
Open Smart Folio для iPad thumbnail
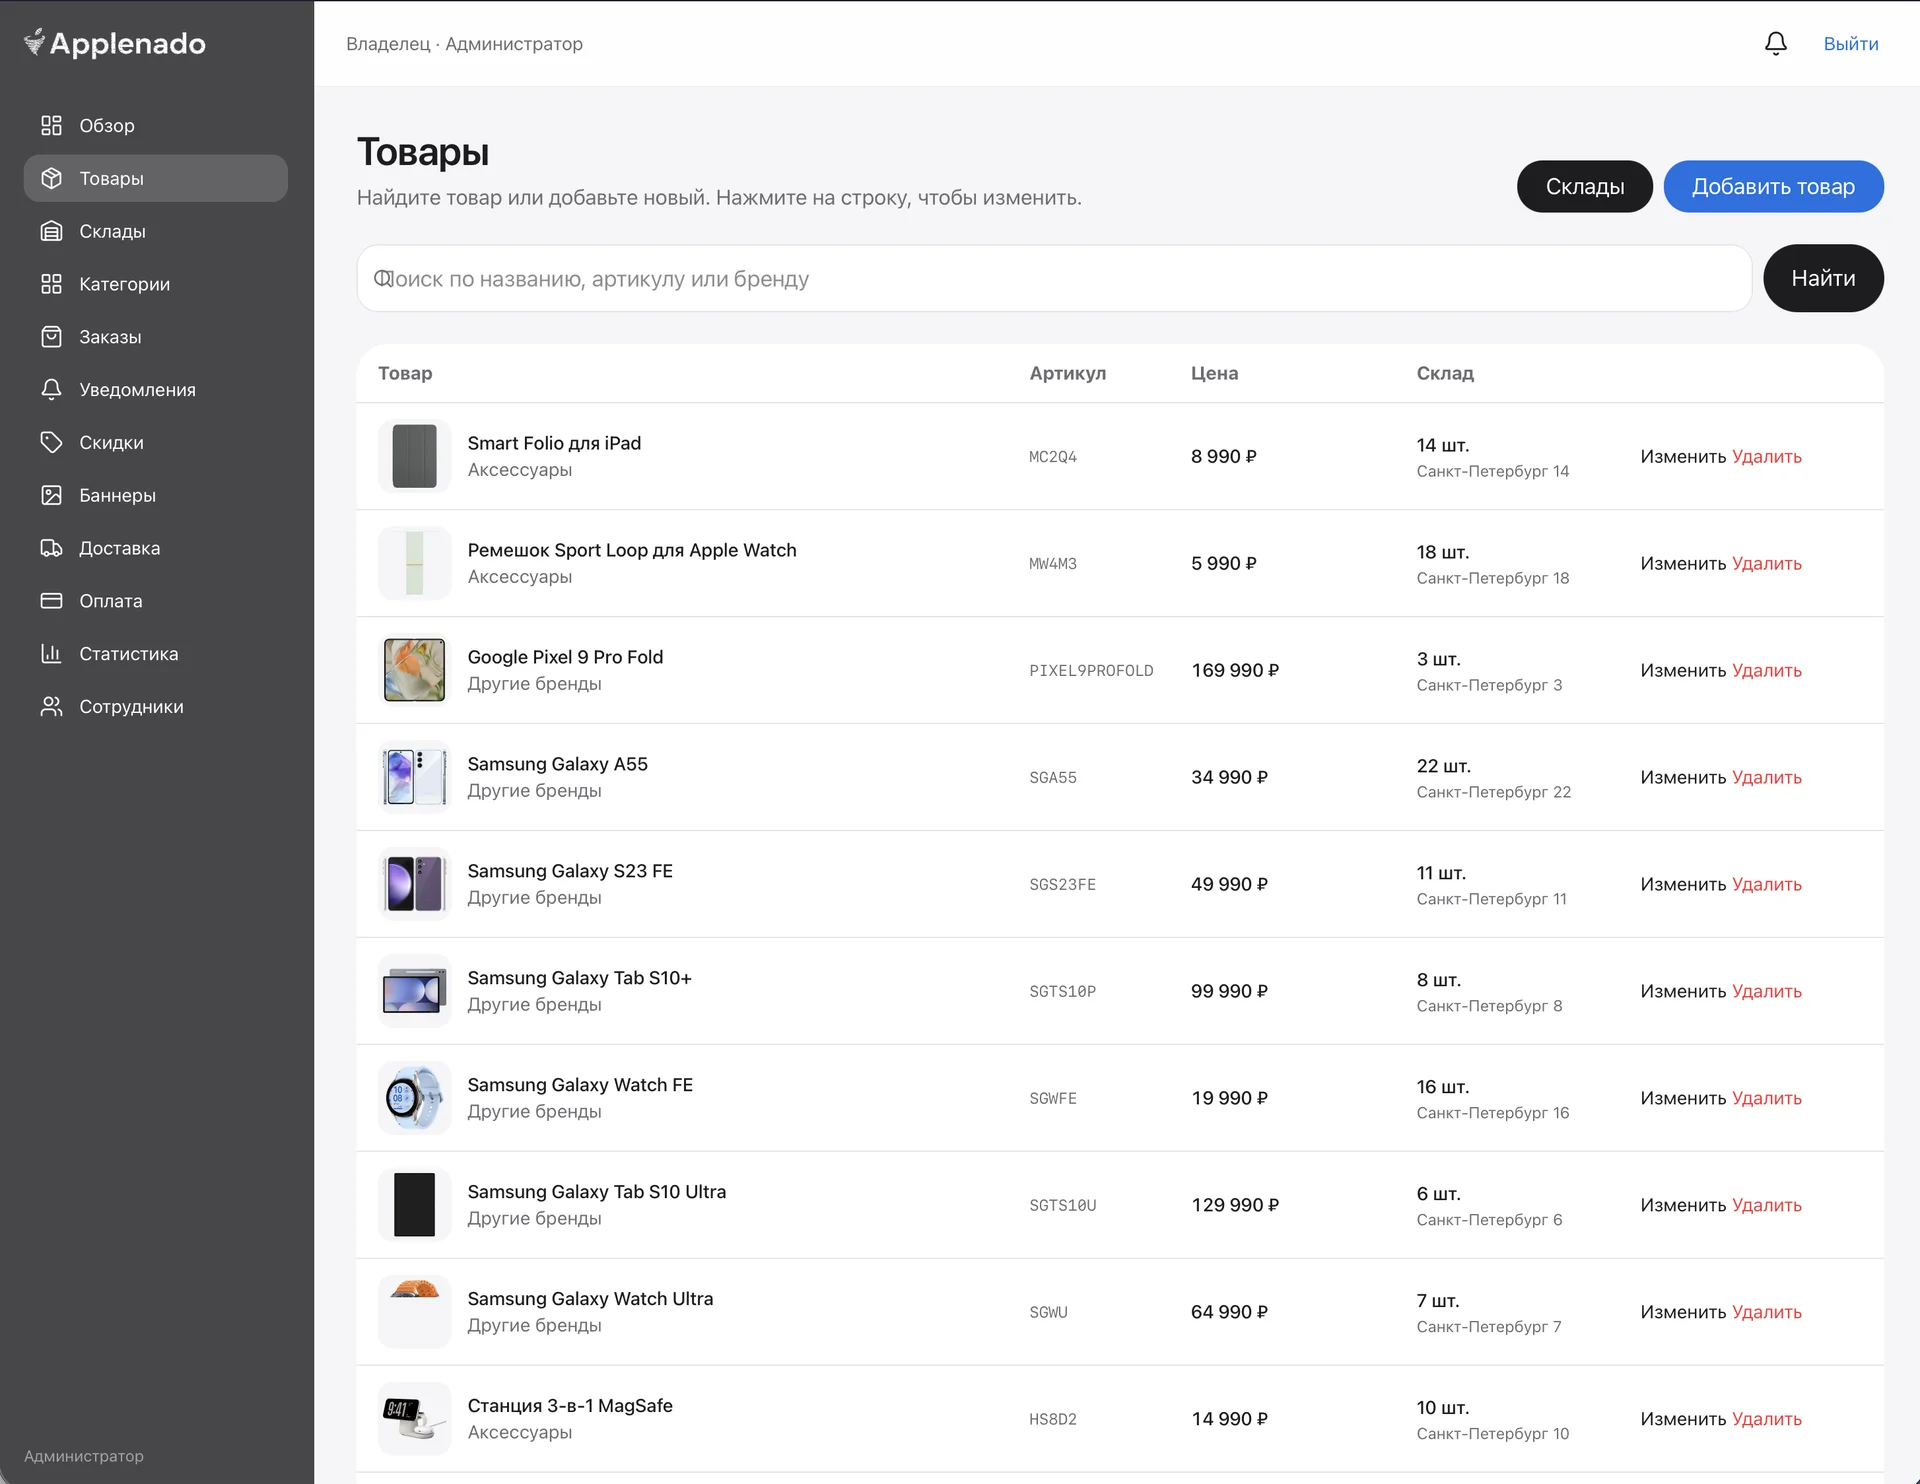point(414,456)
